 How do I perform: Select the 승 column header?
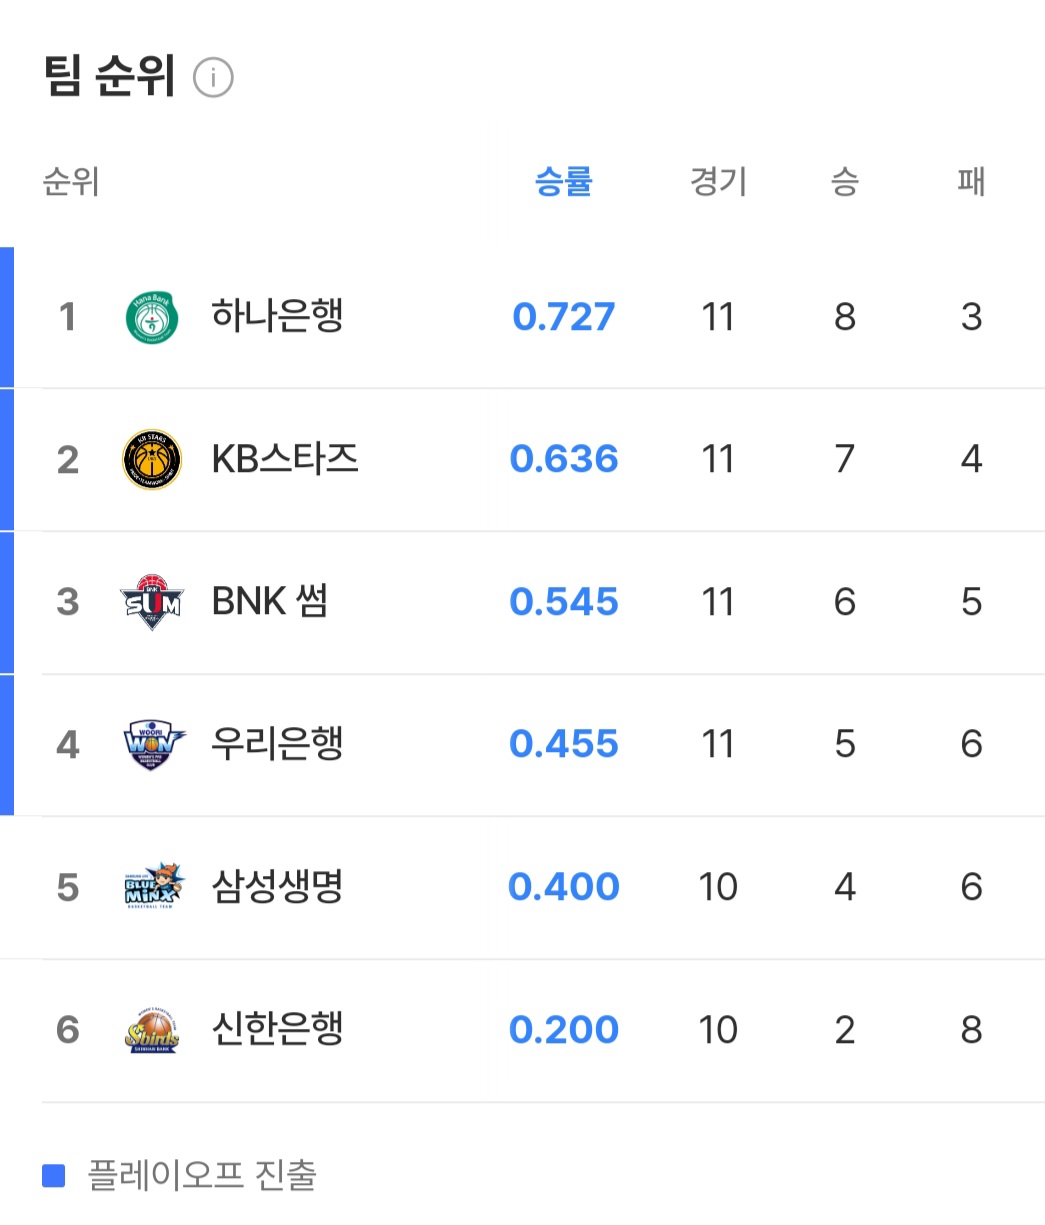(x=845, y=182)
